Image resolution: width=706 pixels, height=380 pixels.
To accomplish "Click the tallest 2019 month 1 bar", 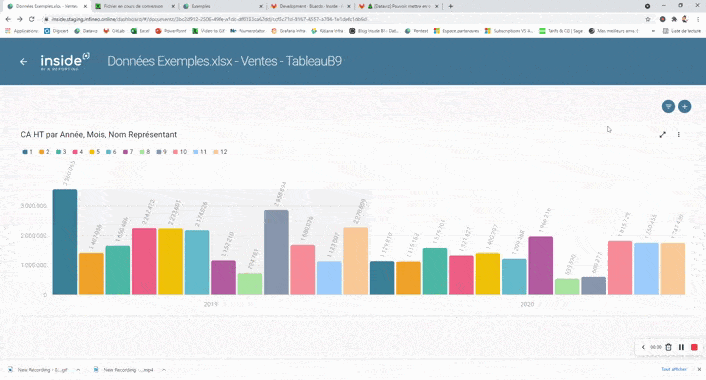I will pyautogui.click(x=65, y=242).
